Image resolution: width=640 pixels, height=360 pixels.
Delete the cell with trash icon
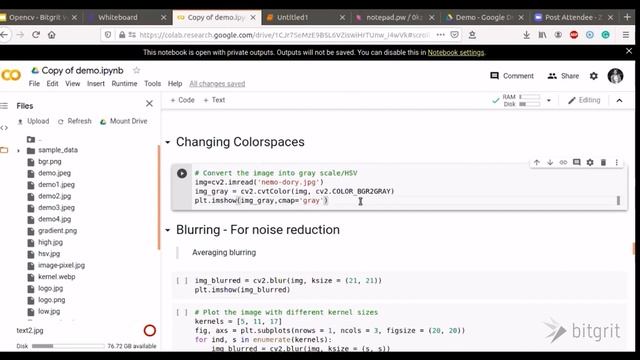pyautogui.click(x=603, y=162)
